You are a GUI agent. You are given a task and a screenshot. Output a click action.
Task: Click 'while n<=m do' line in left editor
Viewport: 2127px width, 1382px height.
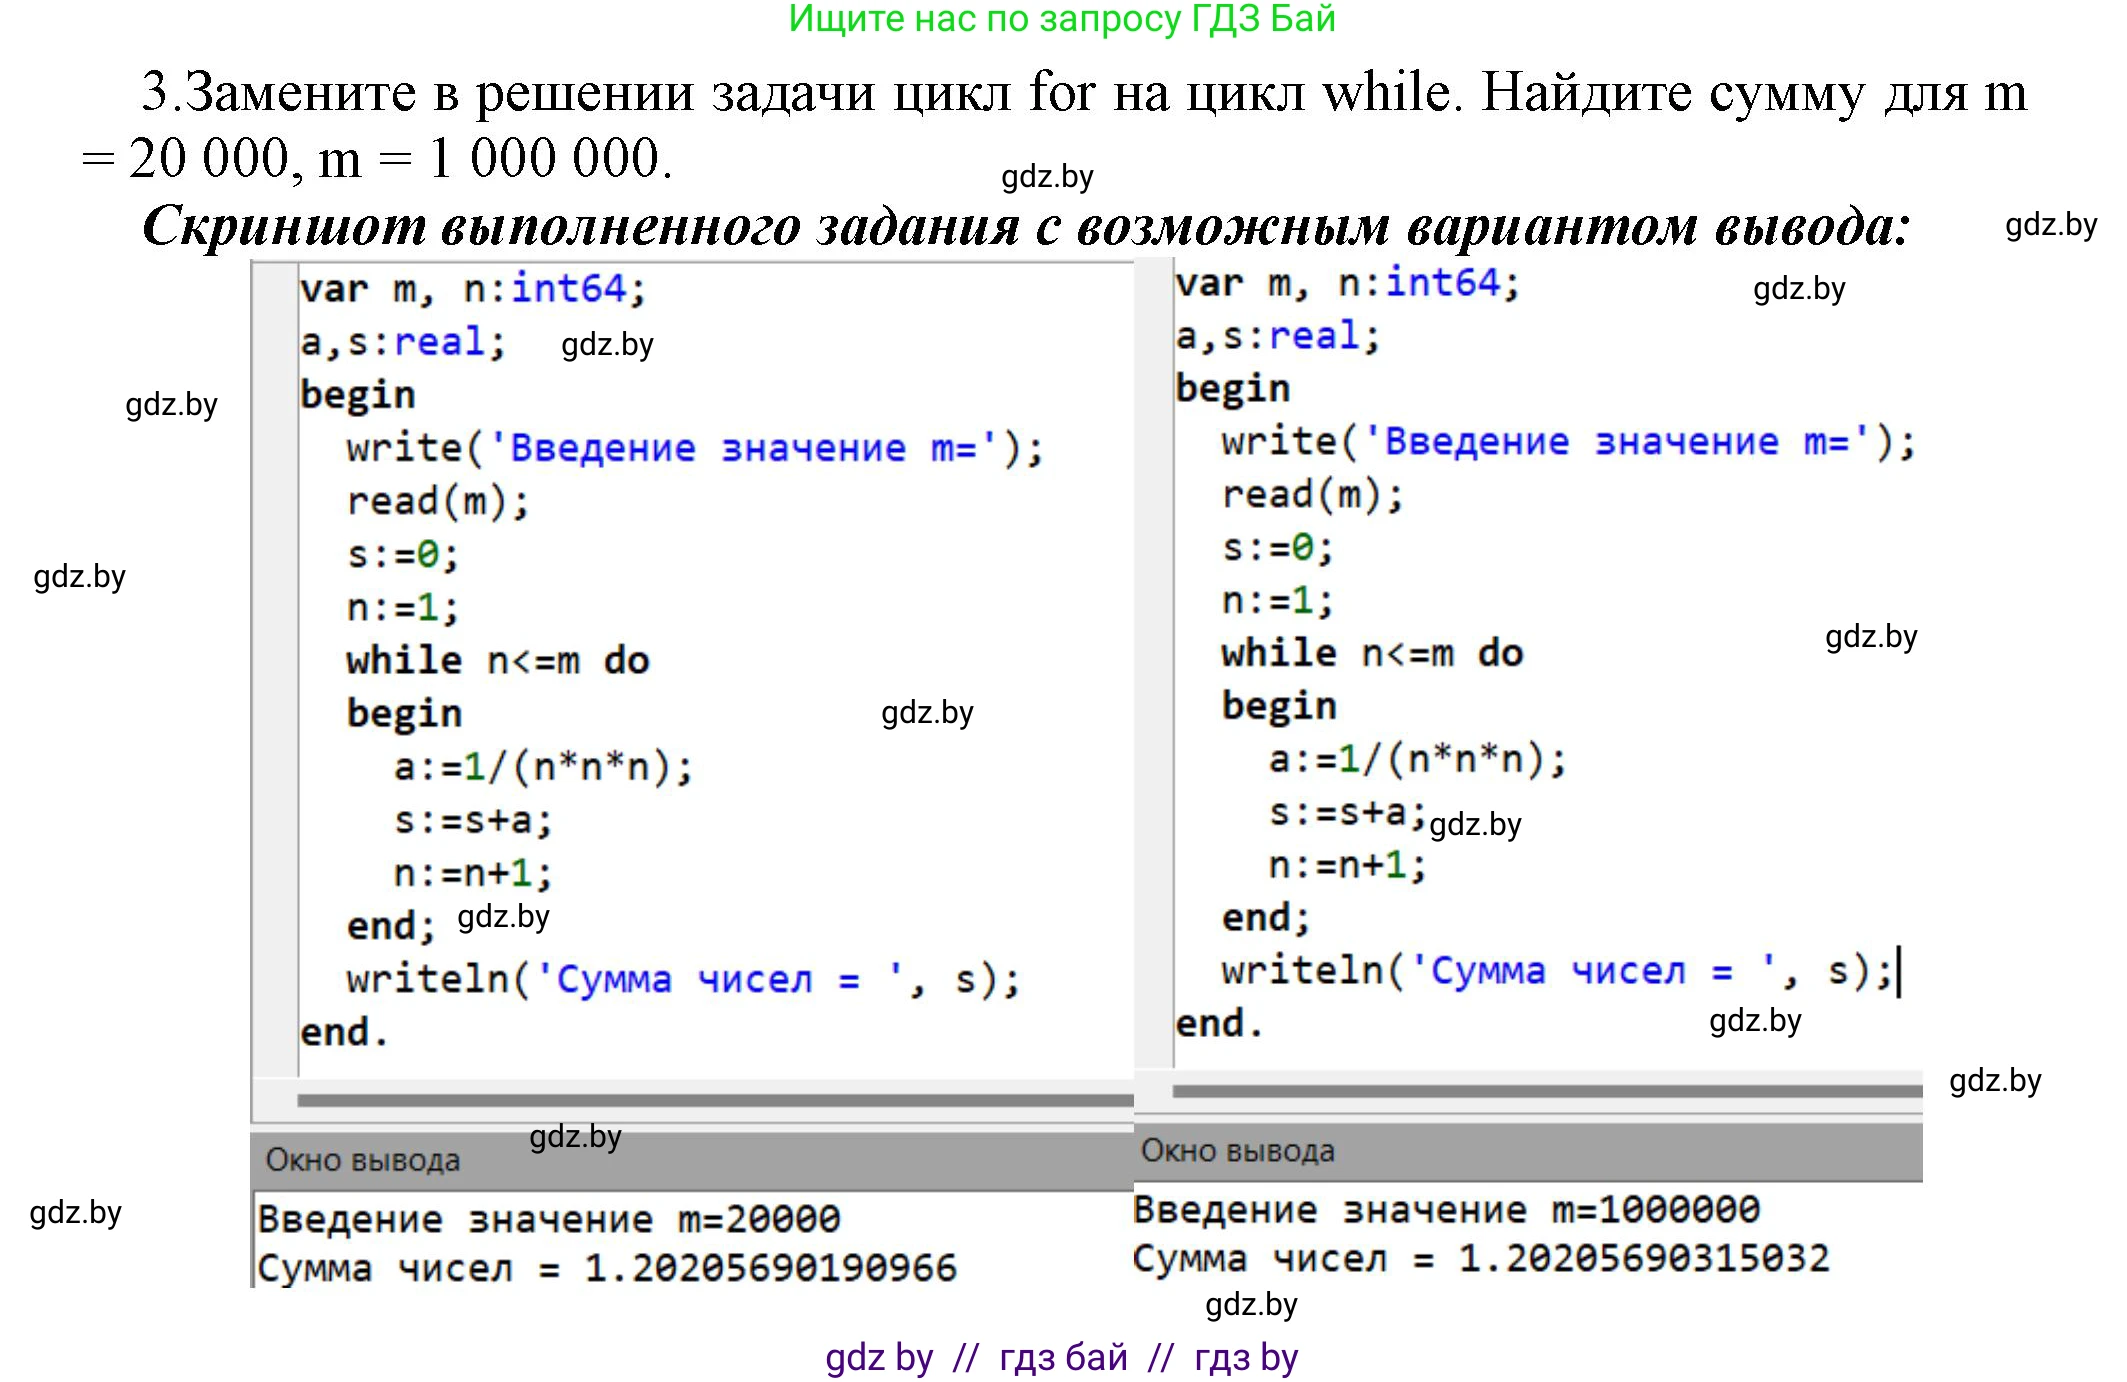497,661
